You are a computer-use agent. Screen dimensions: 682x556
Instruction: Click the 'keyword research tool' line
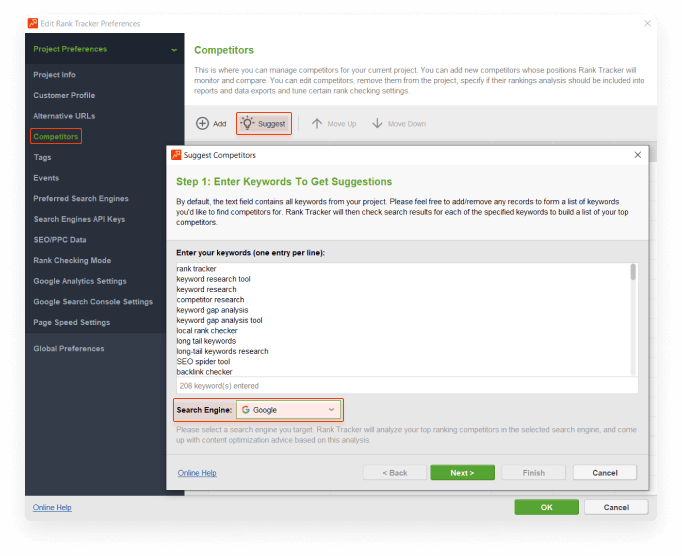(214, 279)
